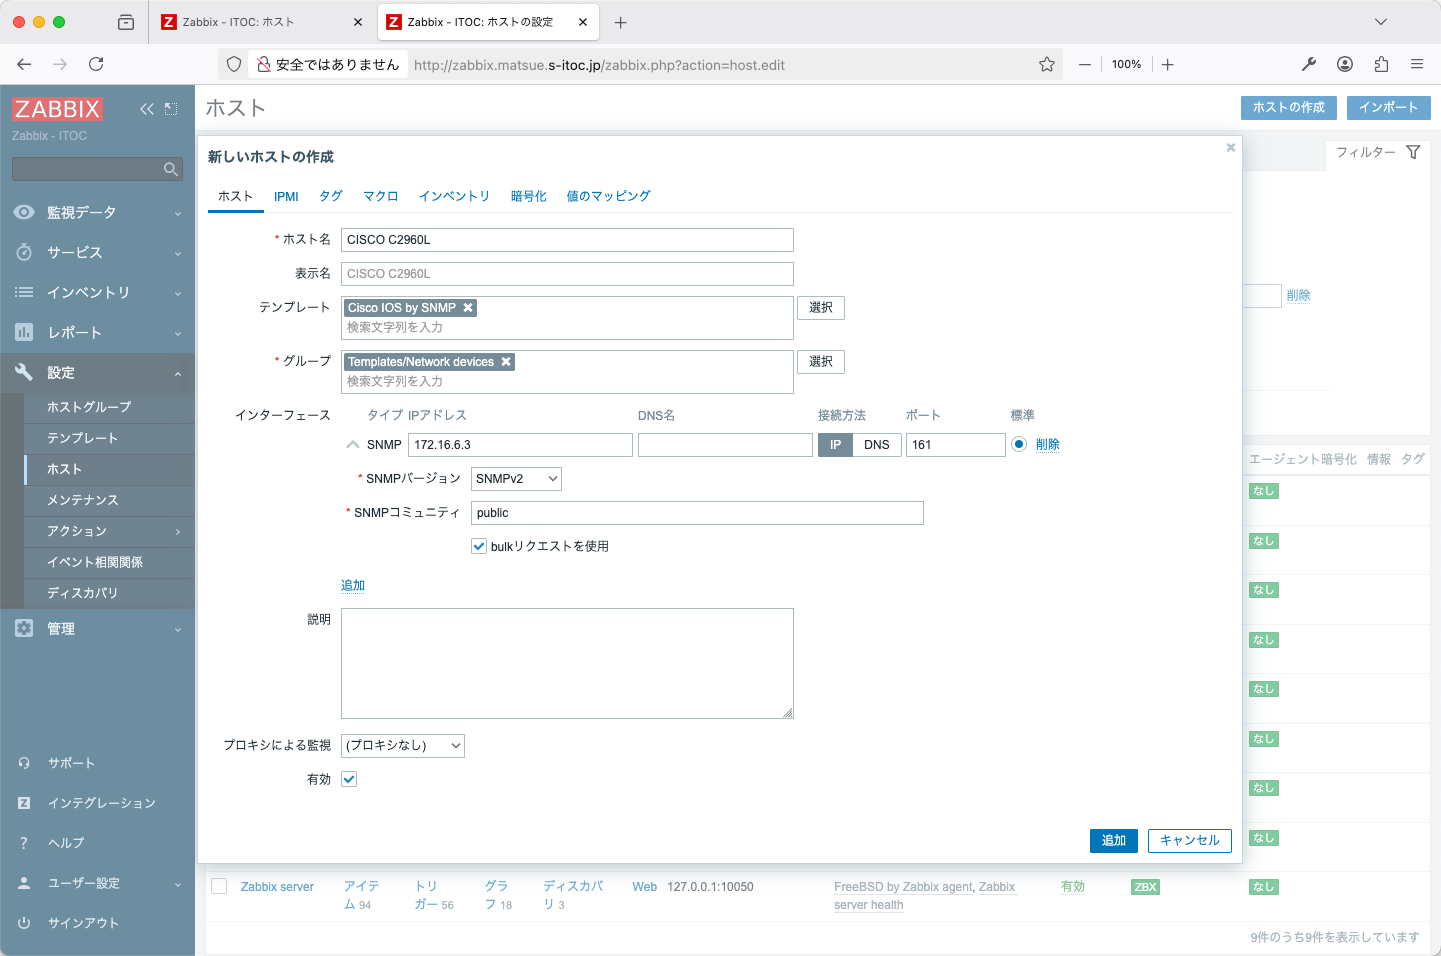Expand the 管理 sidebar section chevron
The image size is (1441, 956).
pyautogui.click(x=178, y=629)
